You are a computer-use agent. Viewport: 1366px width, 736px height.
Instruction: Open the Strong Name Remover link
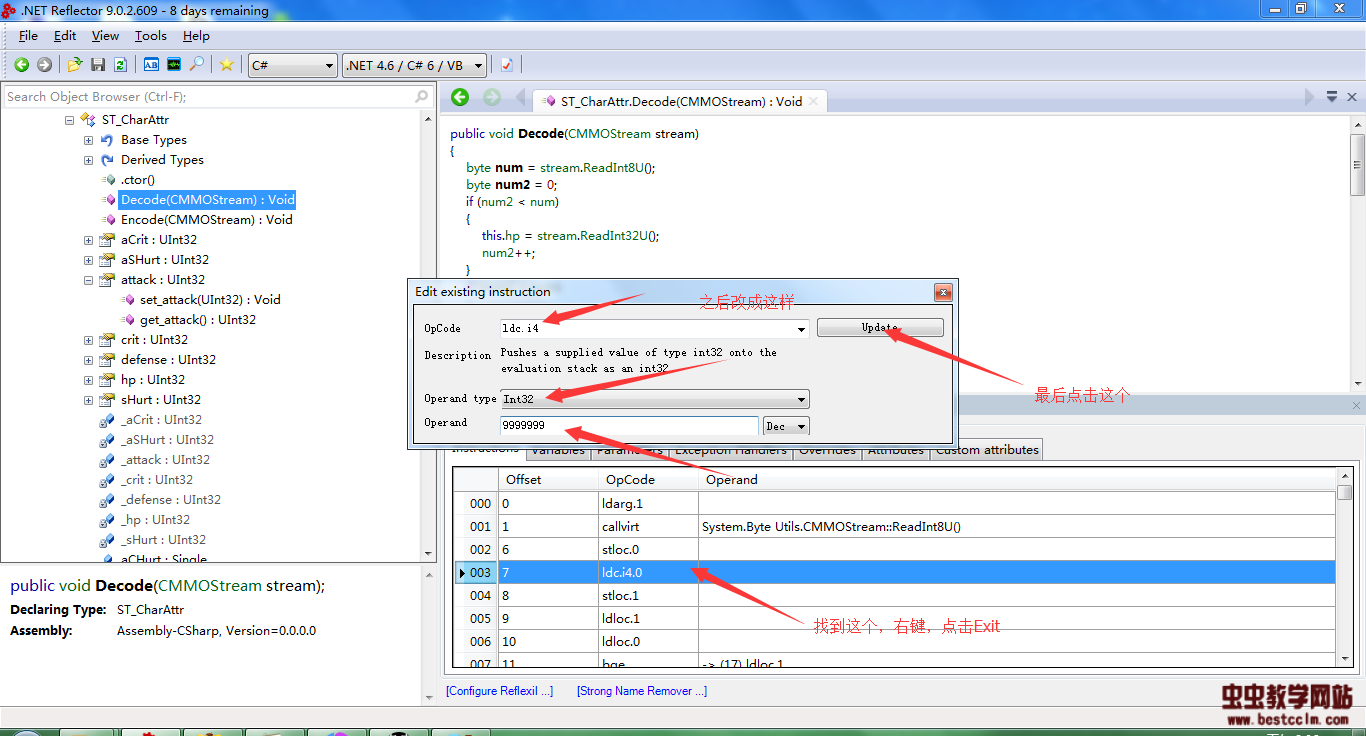point(642,691)
